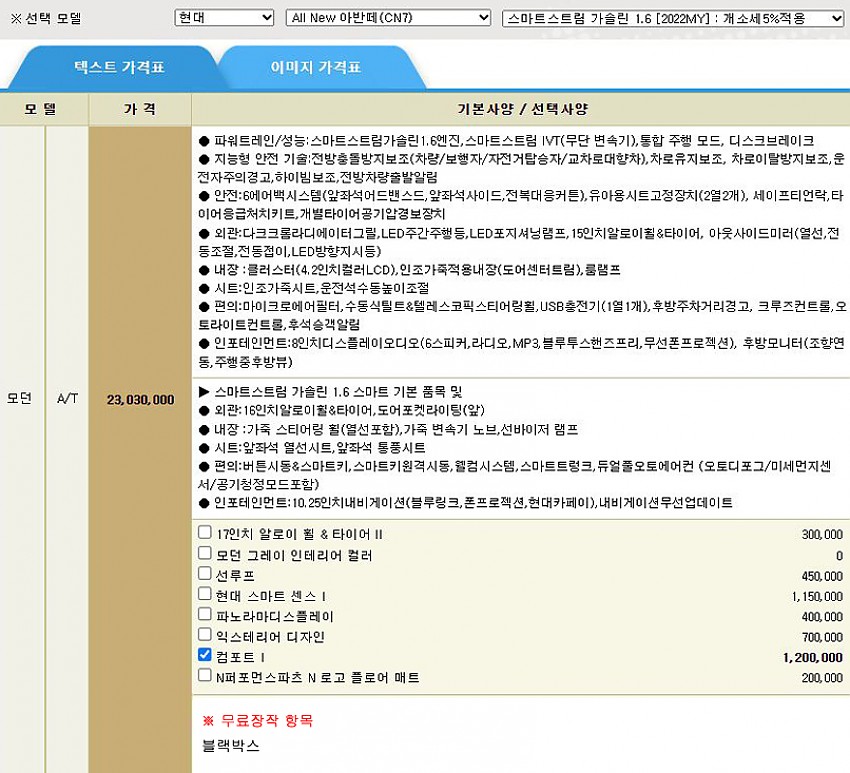Expand the All New 아반떼(CN7) model dropdown
The width and height of the screenshot is (850, 773).
tap(387, 18)
